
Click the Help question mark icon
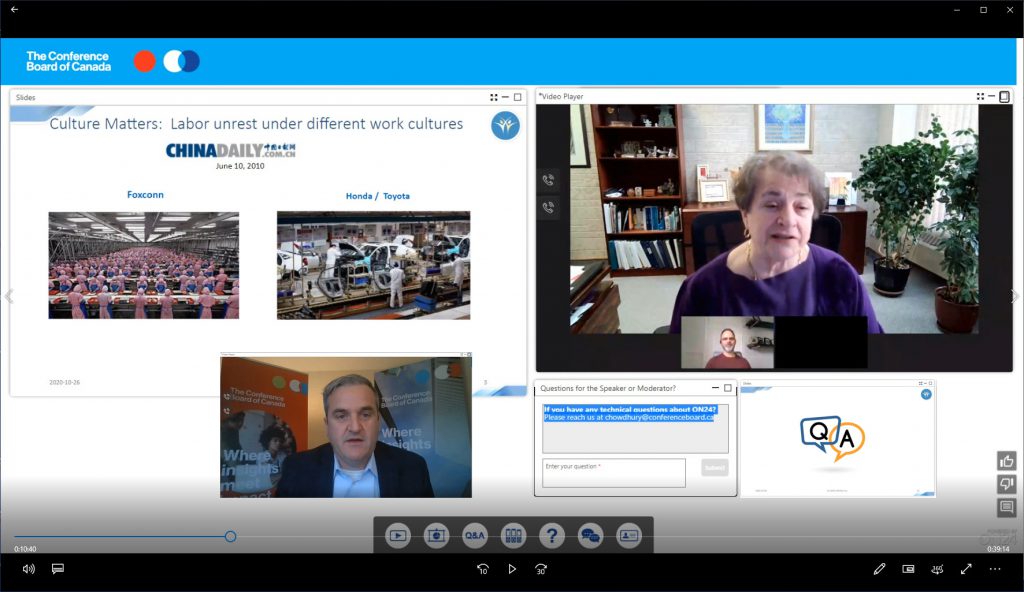point(552,536)
